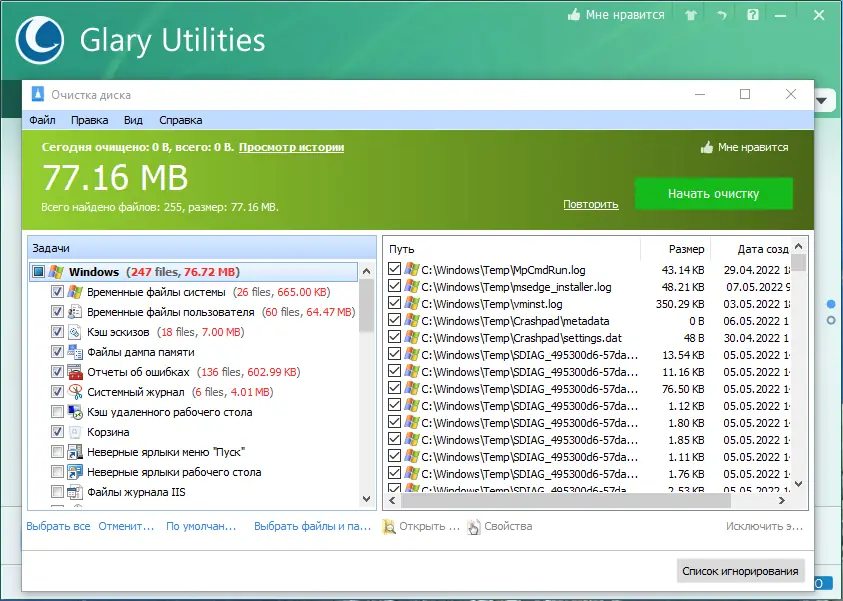The height and width of the screenshot is (601, 843).
Task: Click the Системный журнал icon
Action: tap(75, 392)
